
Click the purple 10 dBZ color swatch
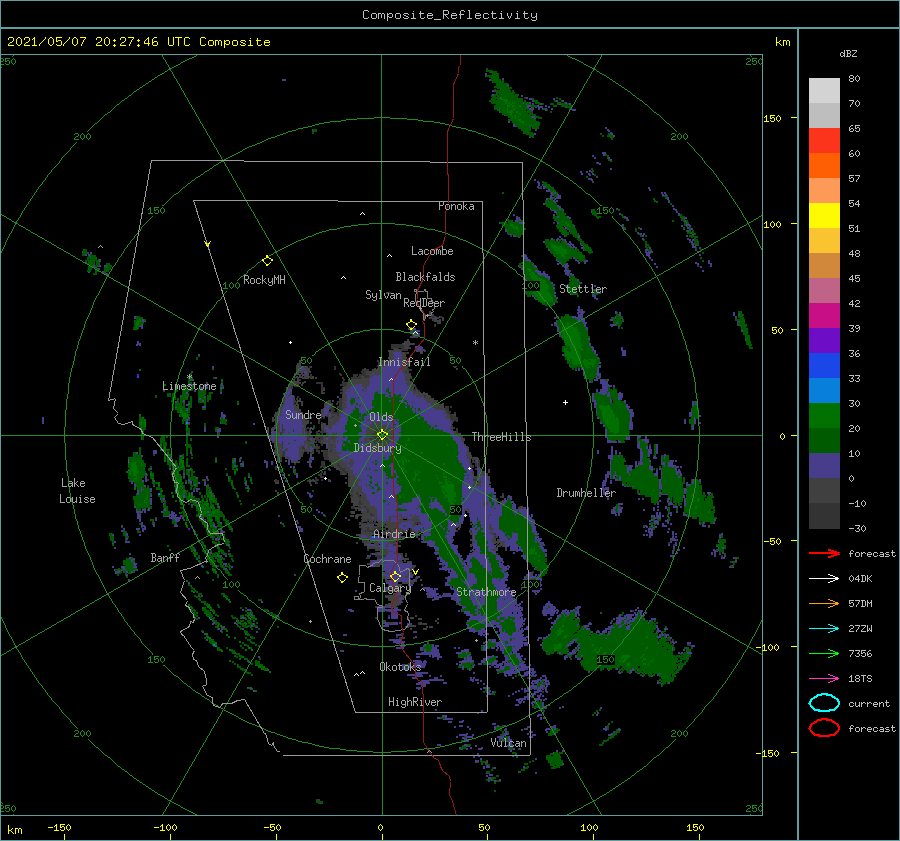(824, 466)
